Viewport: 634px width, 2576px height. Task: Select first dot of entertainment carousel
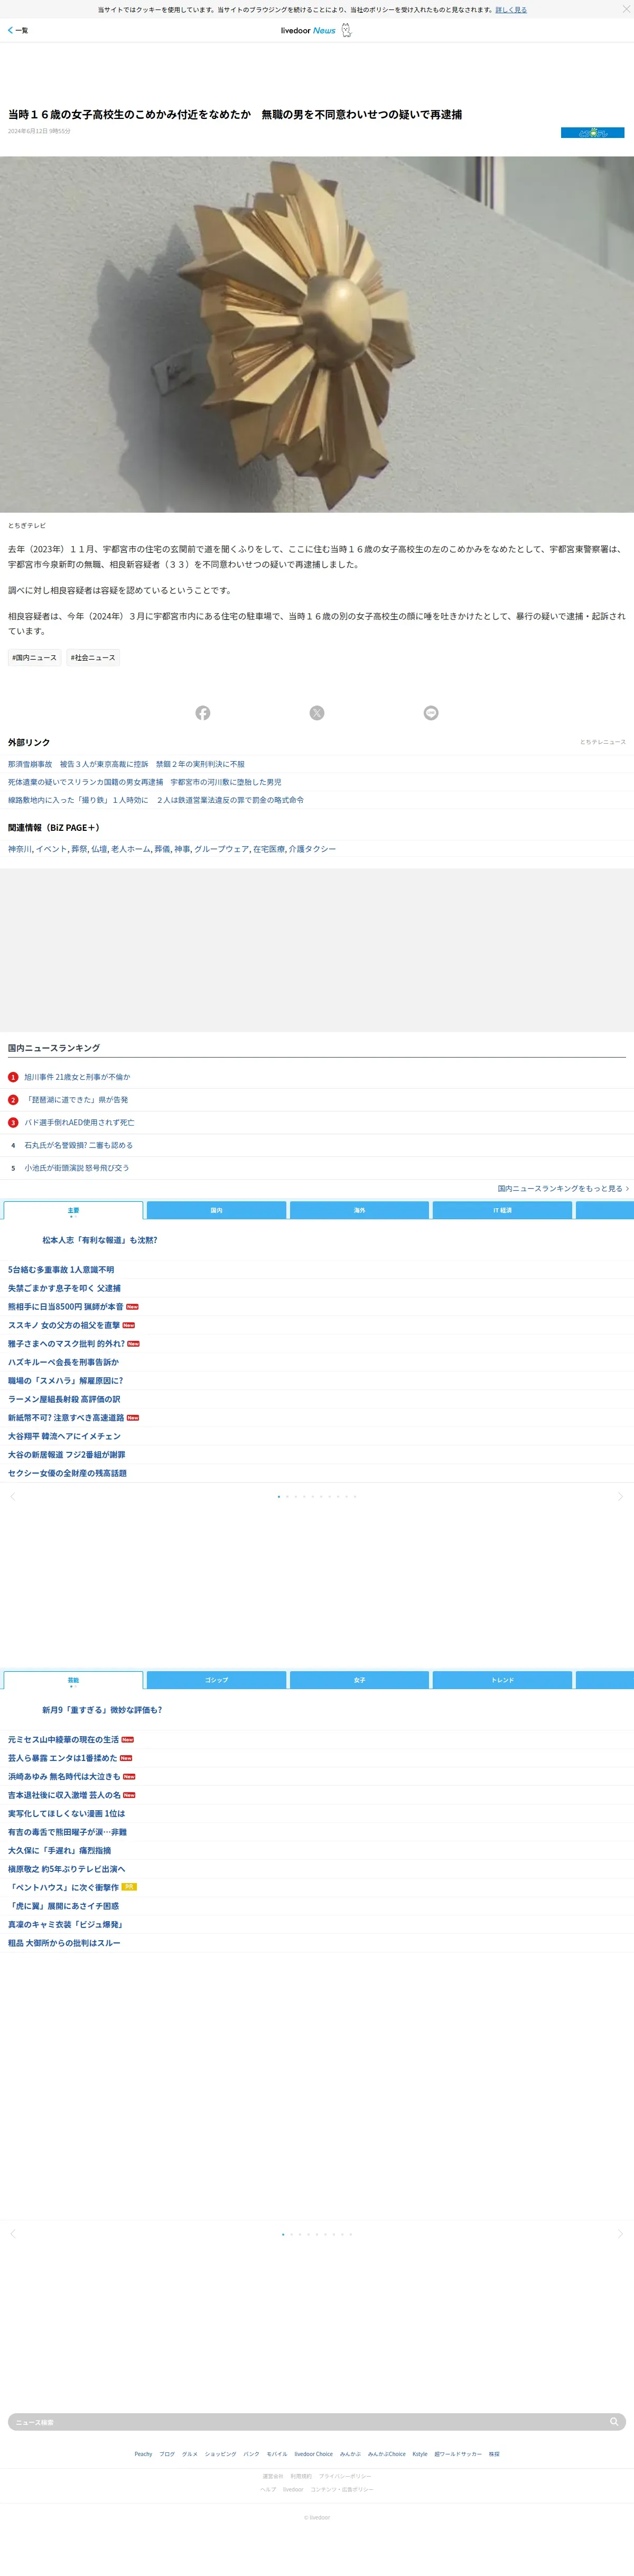coord(283,2234)
